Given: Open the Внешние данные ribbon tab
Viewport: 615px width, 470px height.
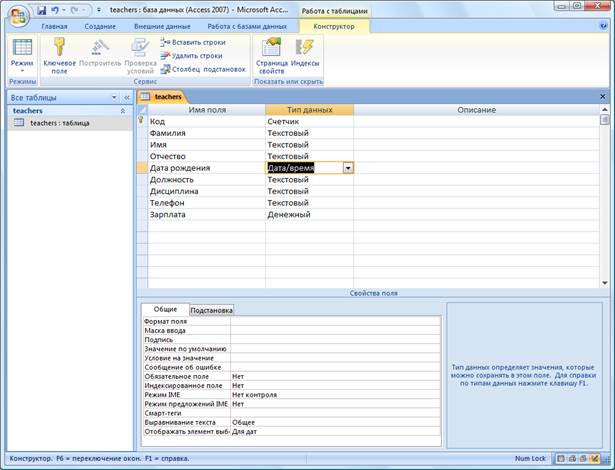Looking at the screenshot, I should tap(163, 26).
